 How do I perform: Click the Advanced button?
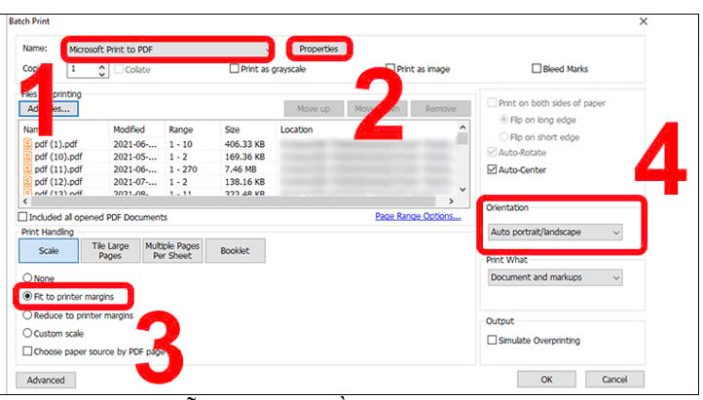coord(46,380)
